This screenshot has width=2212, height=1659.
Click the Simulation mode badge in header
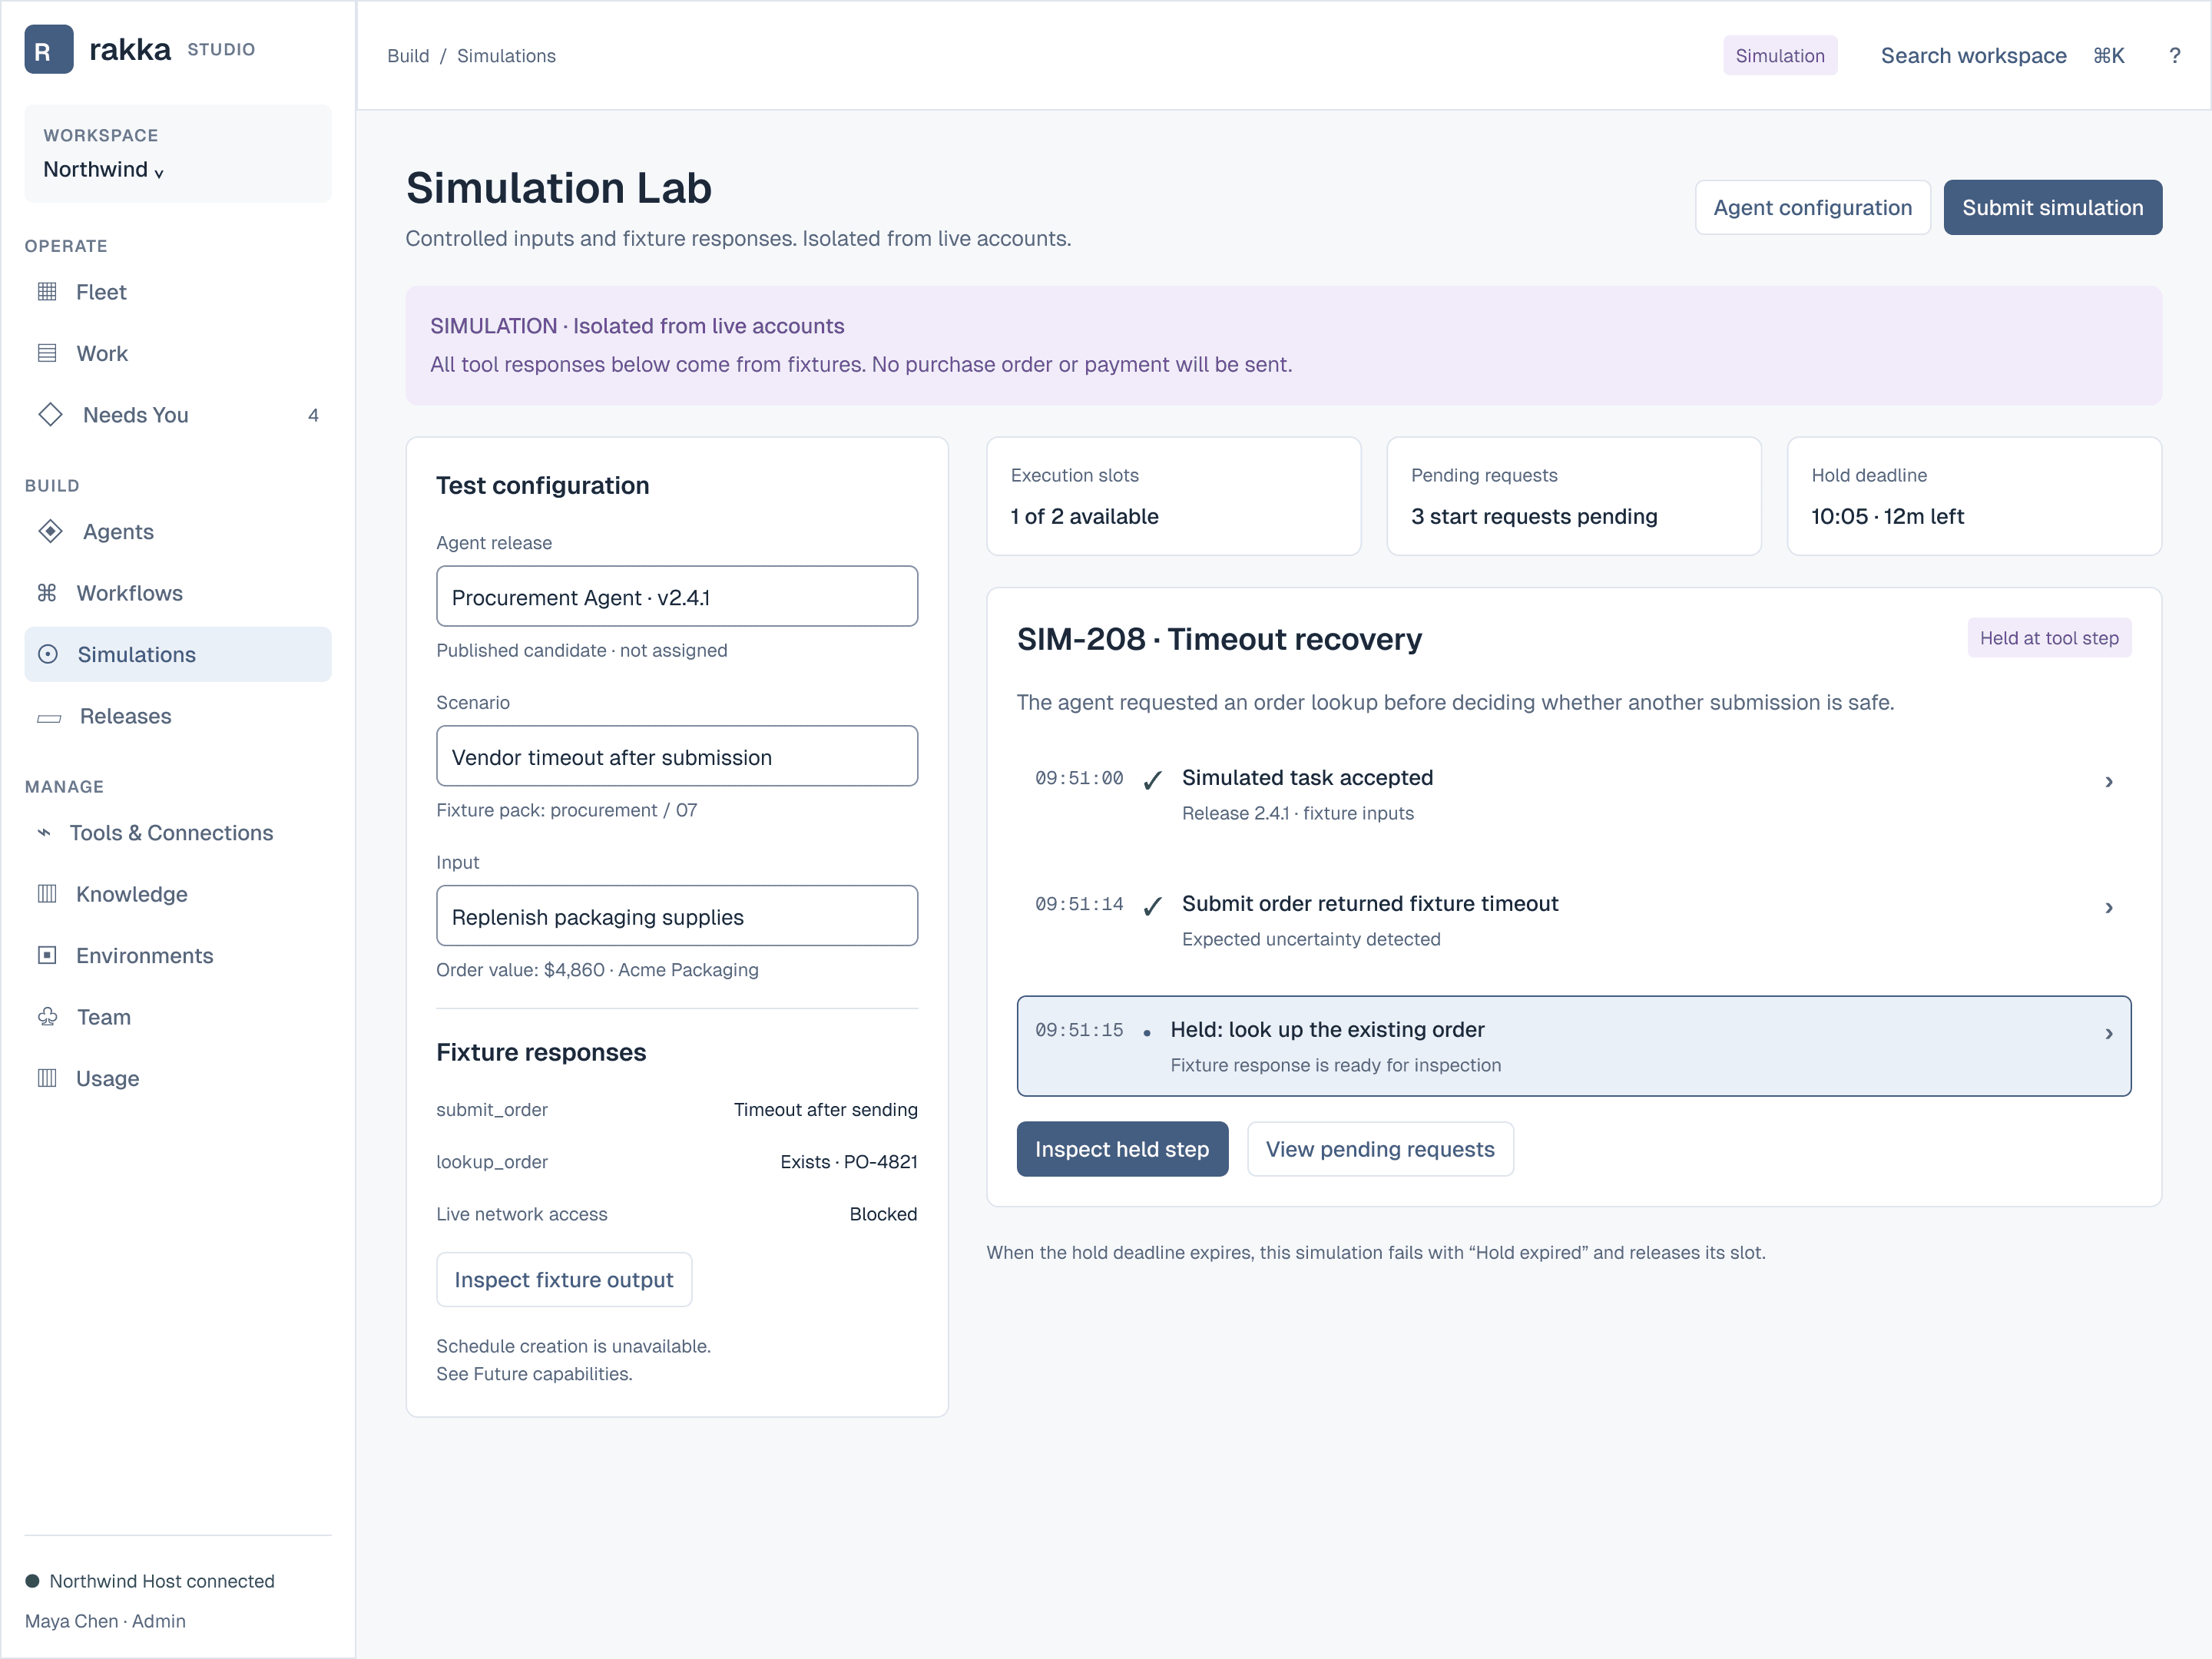pyautogui.click(x=1780, y=56)
